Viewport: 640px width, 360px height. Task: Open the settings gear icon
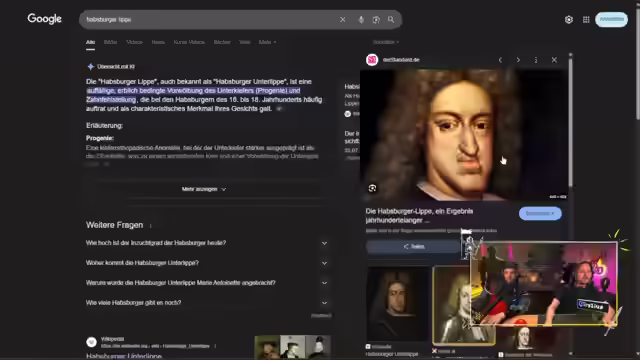tap(569, 20)
